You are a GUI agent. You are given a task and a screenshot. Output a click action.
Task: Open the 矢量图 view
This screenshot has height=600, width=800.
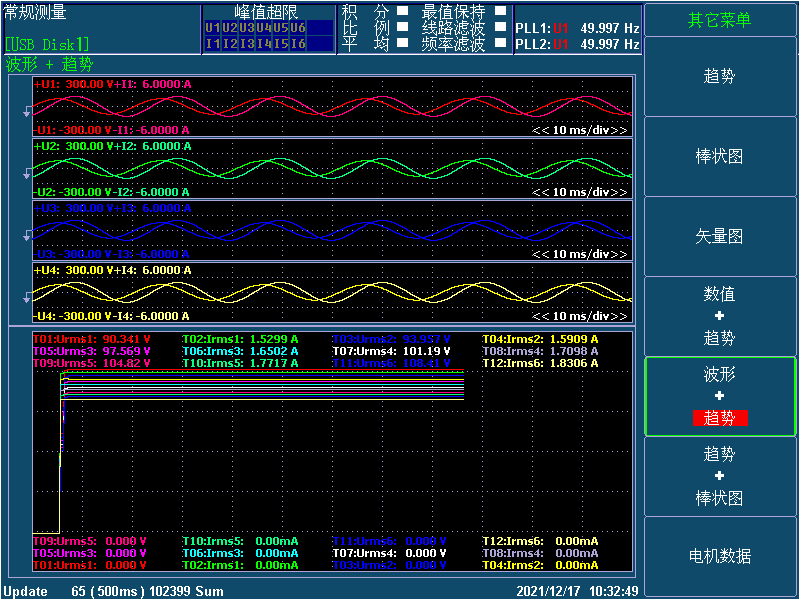[720, 237]
